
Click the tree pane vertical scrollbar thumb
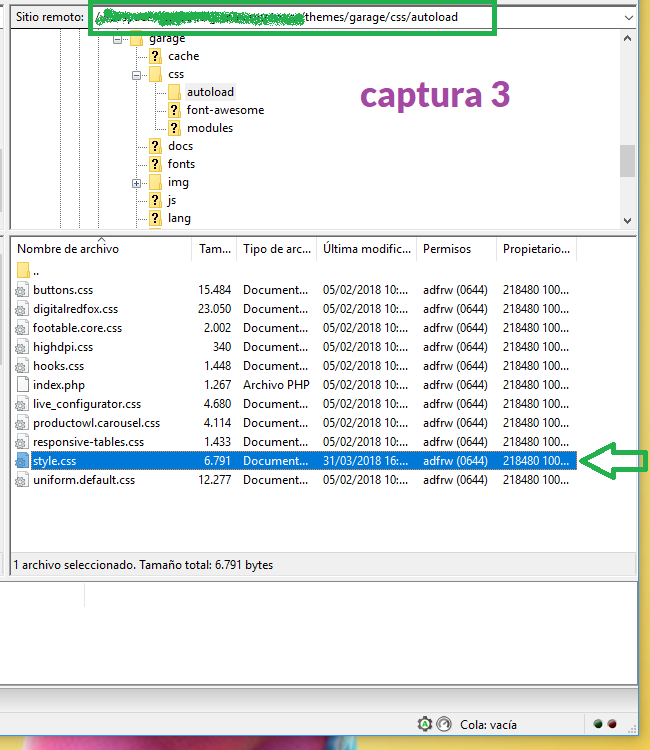pyautogui.click(x=628, y=161)
